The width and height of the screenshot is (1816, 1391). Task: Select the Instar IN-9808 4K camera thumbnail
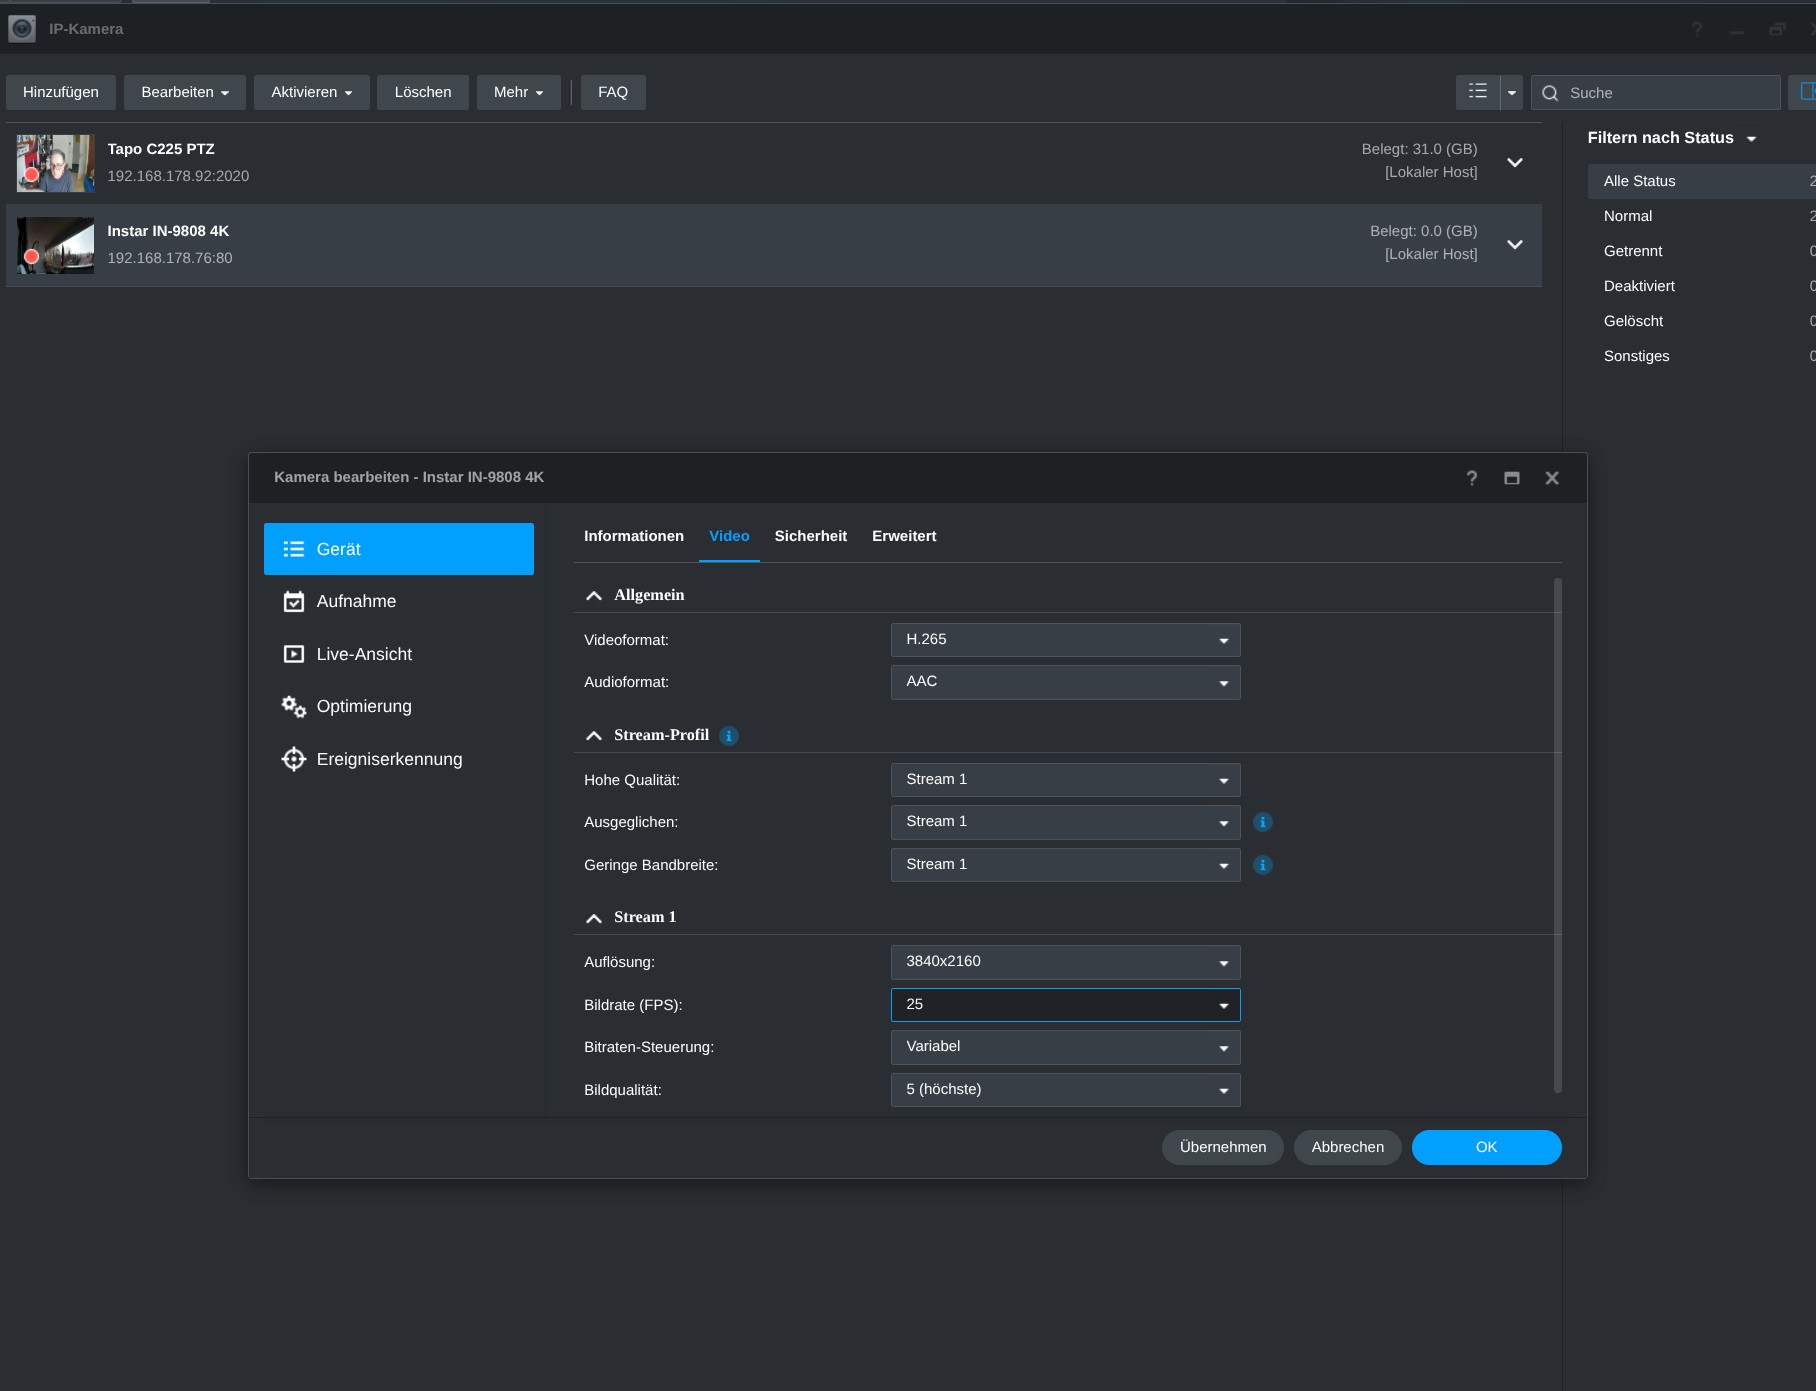pyautogui.click(x=55, y=246)
